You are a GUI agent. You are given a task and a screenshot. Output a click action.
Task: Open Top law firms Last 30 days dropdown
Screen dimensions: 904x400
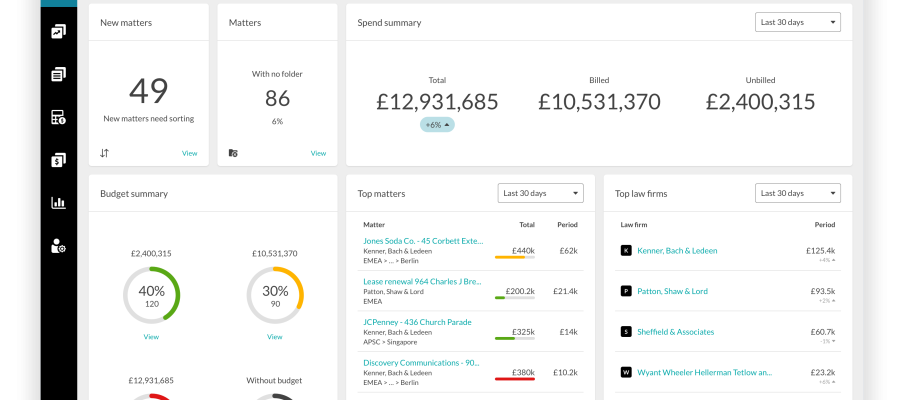(x=798, y=193)
